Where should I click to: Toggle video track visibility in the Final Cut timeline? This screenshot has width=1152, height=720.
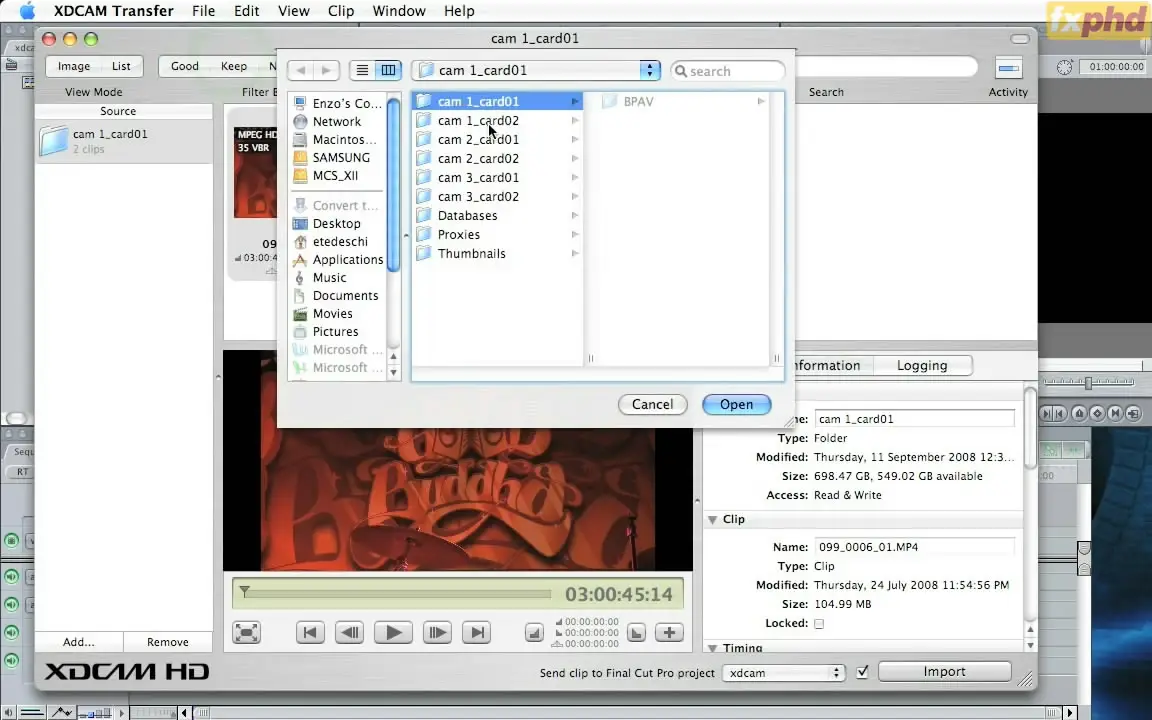tap(11, 541)
